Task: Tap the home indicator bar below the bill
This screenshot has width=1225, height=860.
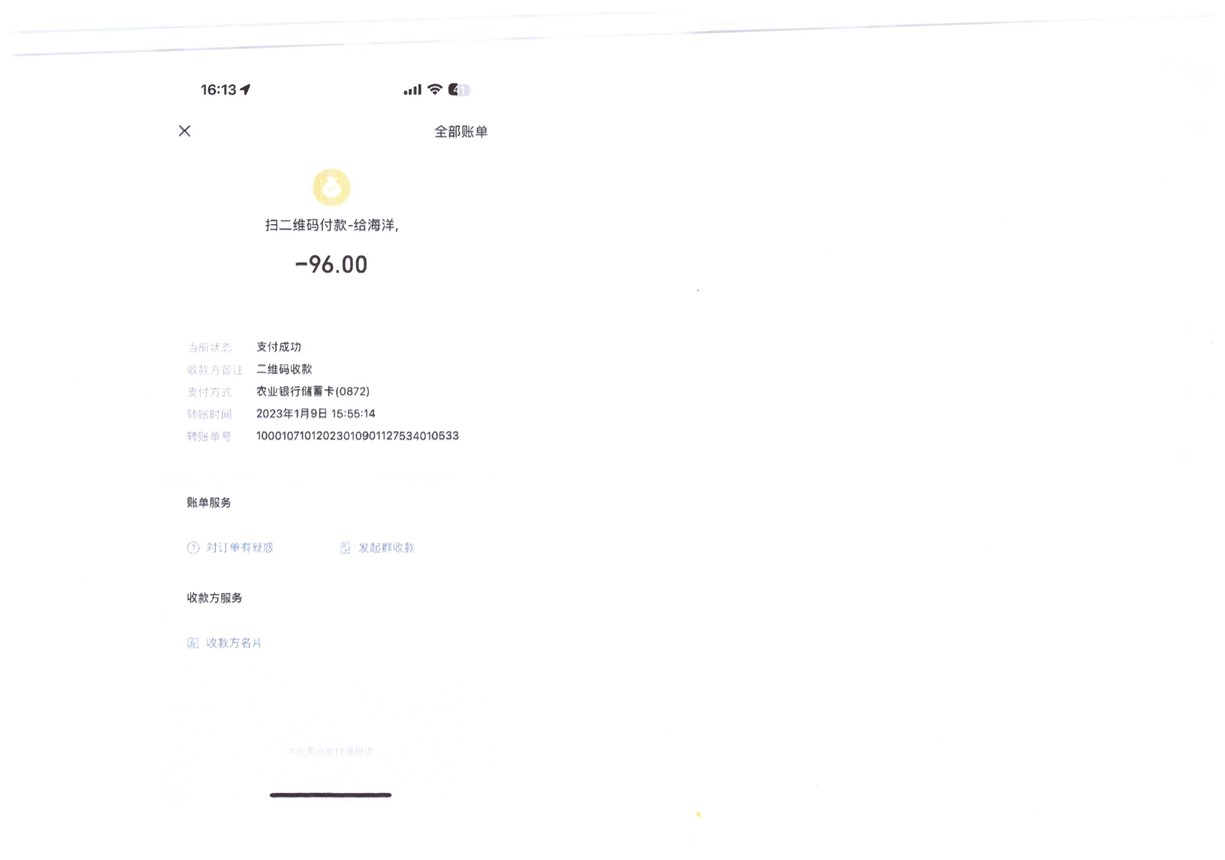Action: 331,795
